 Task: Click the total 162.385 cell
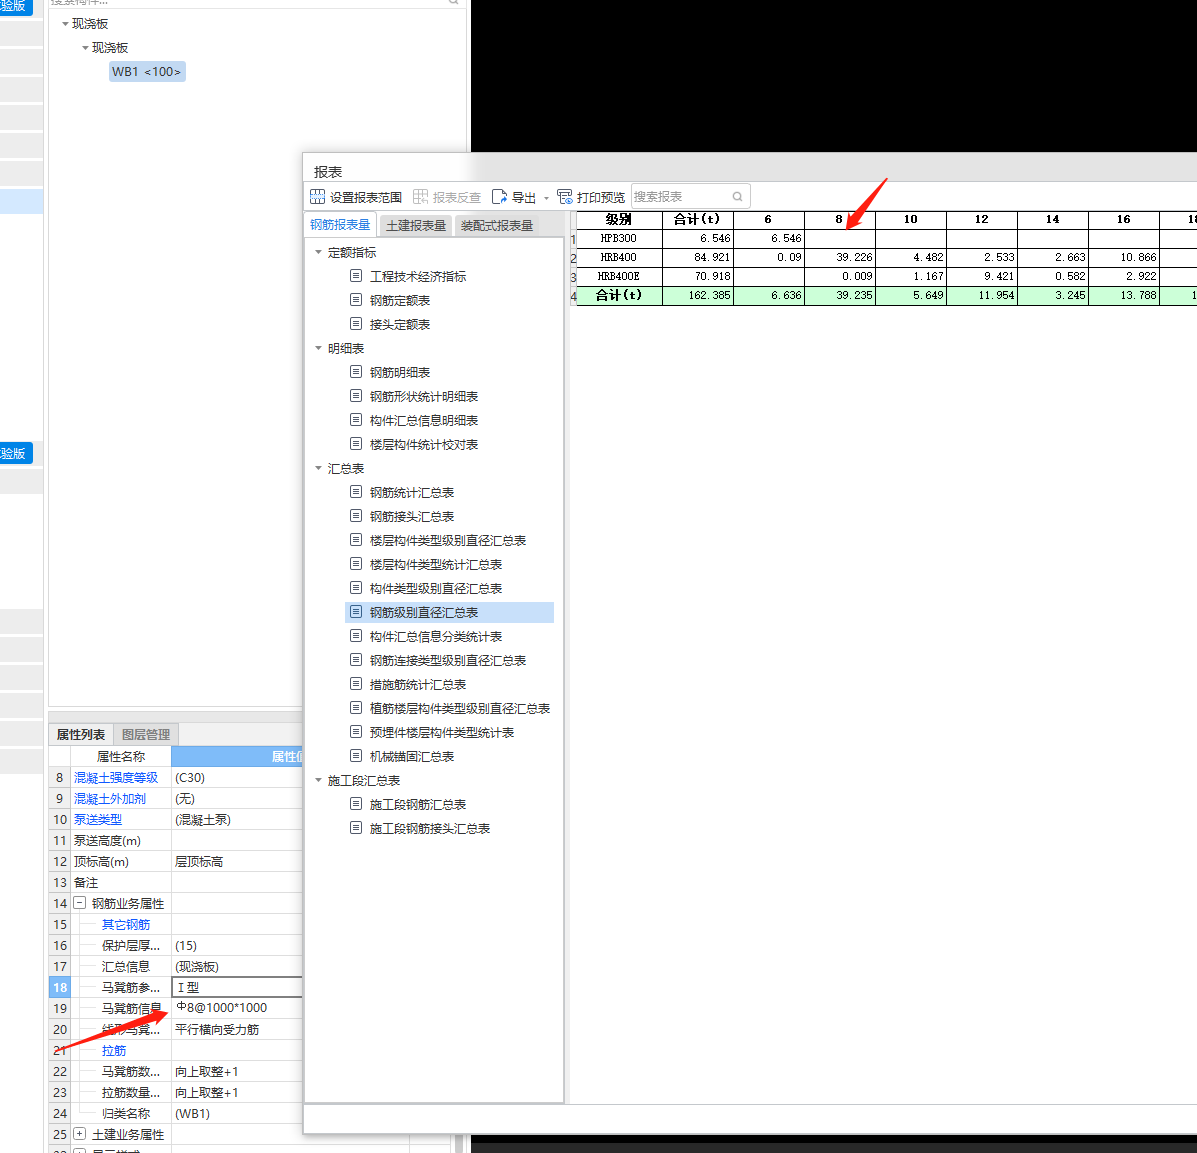pos(698,296)
